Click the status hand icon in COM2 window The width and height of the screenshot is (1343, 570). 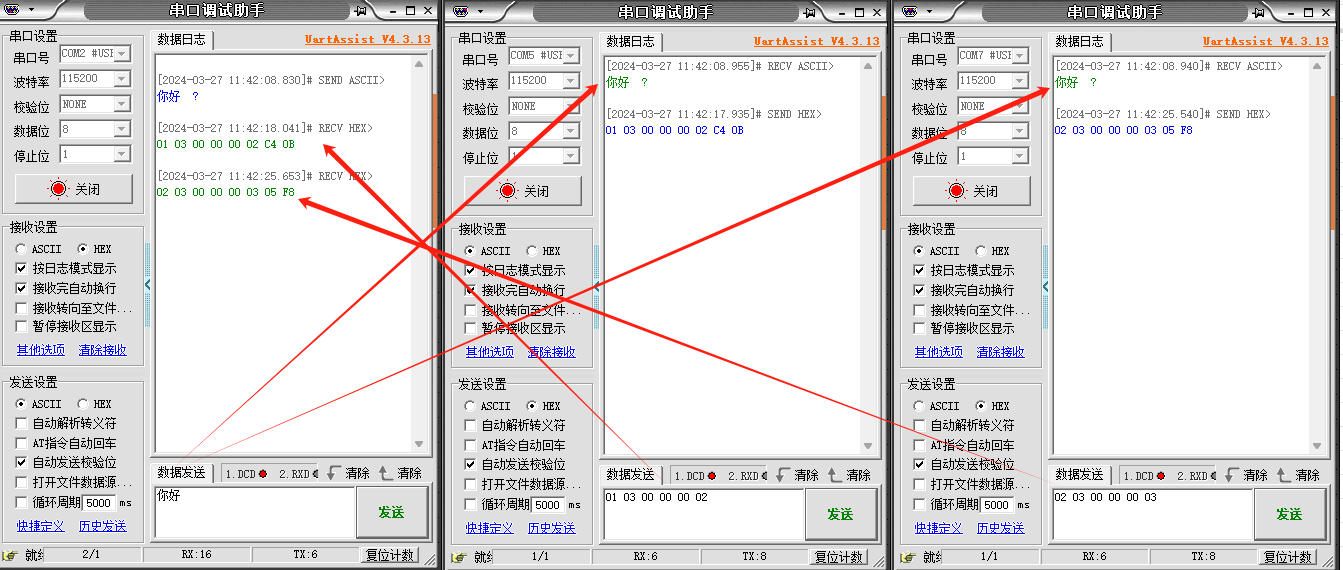10,556
